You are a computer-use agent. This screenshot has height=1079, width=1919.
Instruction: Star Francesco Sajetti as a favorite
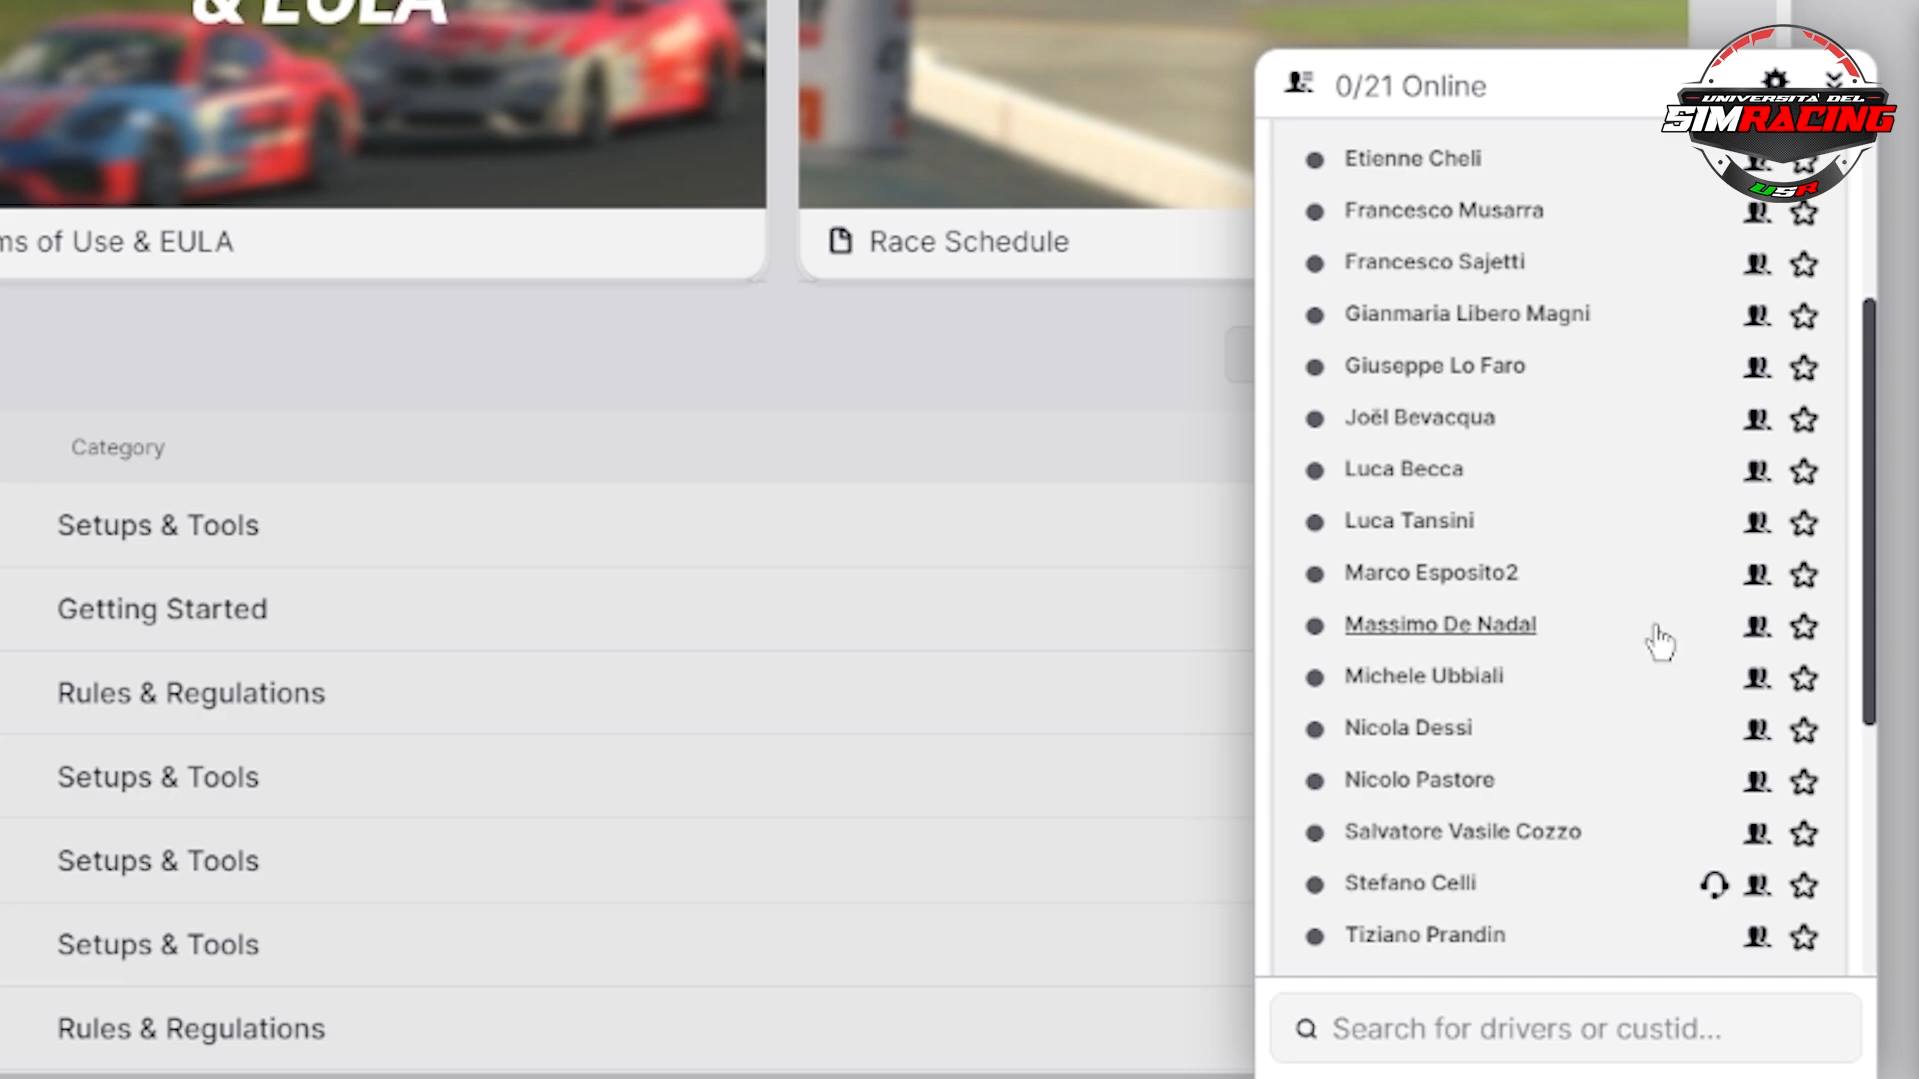[x=1803, y=264]
